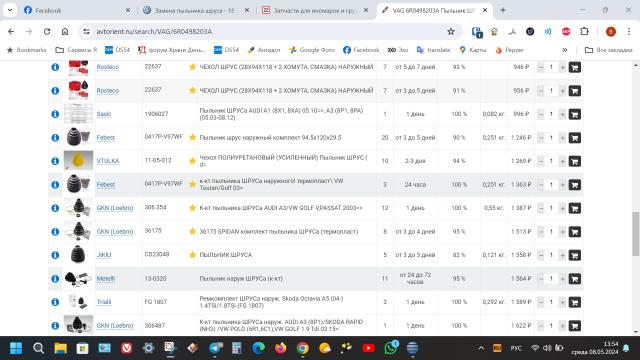The width and height of the screenshot is (640, 360).
Task: Open VTULKA yellow boot thumbnail
Action: pos(78,161)
